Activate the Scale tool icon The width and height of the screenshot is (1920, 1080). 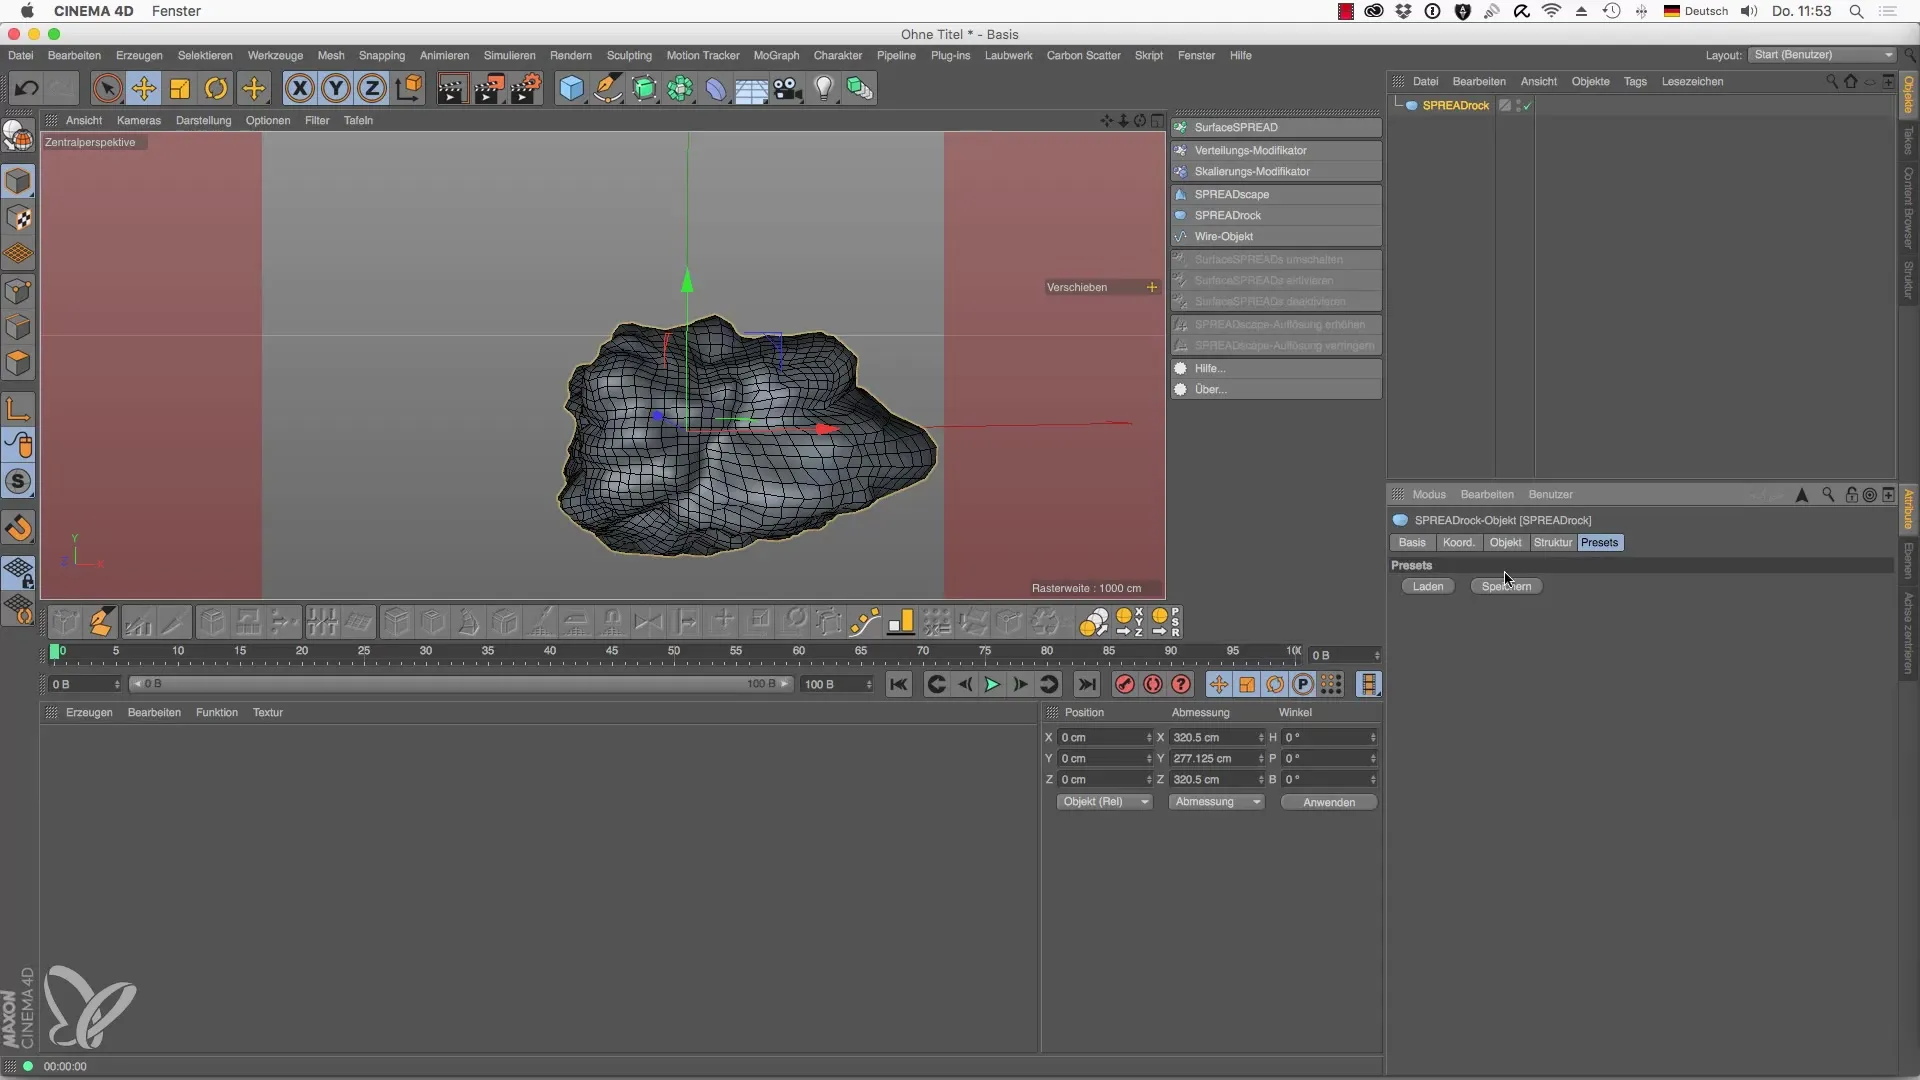180,89
